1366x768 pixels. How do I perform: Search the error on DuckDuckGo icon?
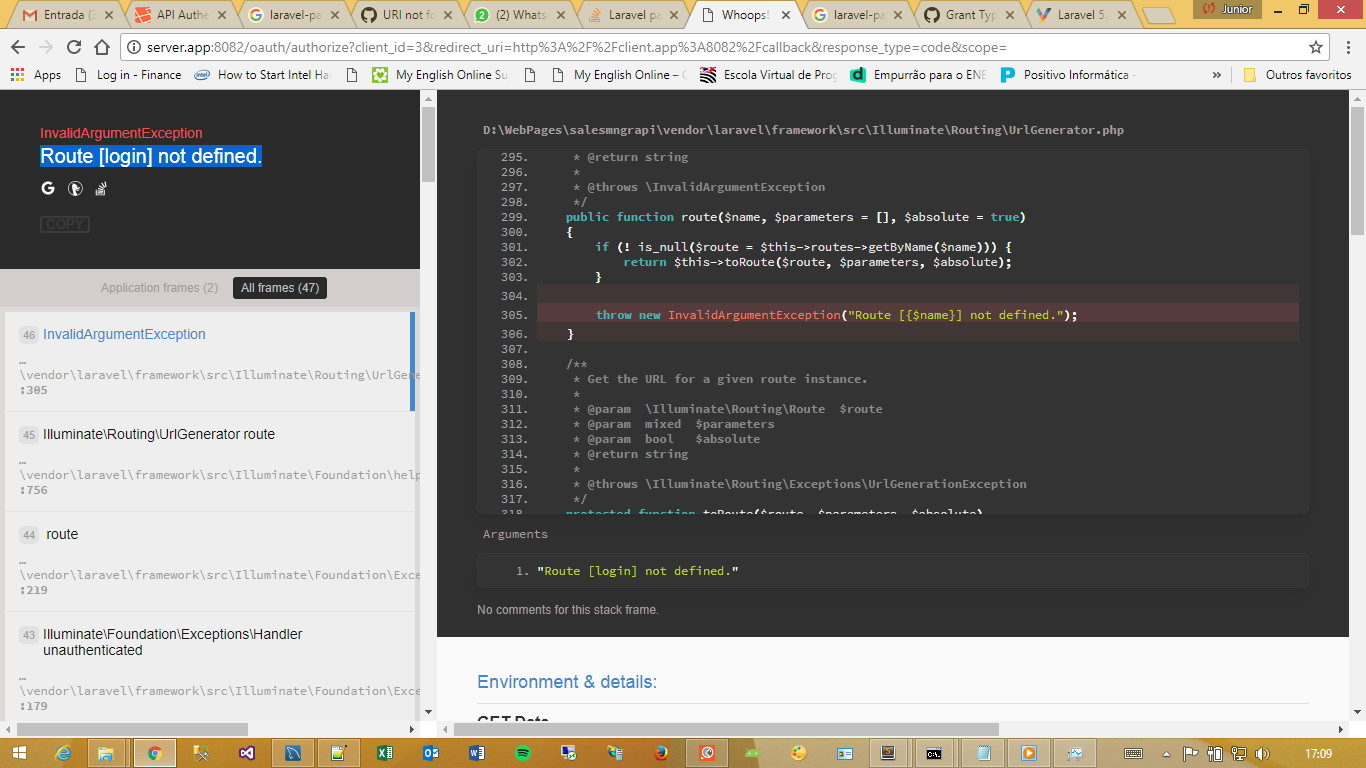coord(75,188)
